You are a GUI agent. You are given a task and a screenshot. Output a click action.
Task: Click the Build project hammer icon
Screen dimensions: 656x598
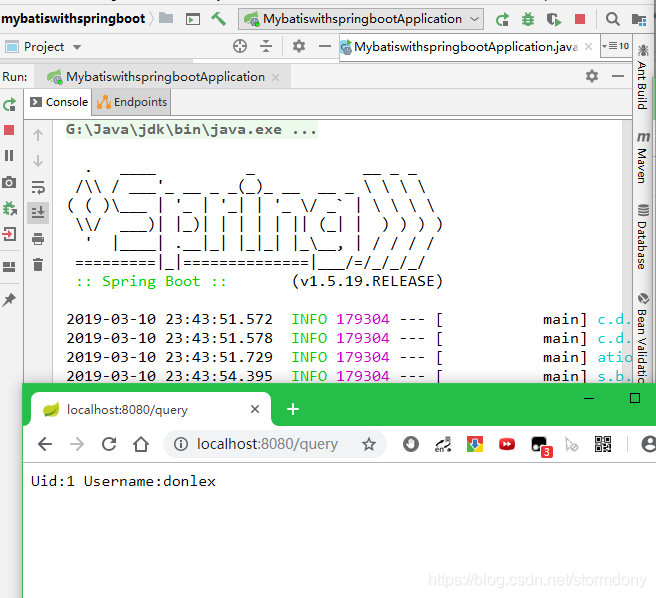pyautogui.click(x=218, y=19)
